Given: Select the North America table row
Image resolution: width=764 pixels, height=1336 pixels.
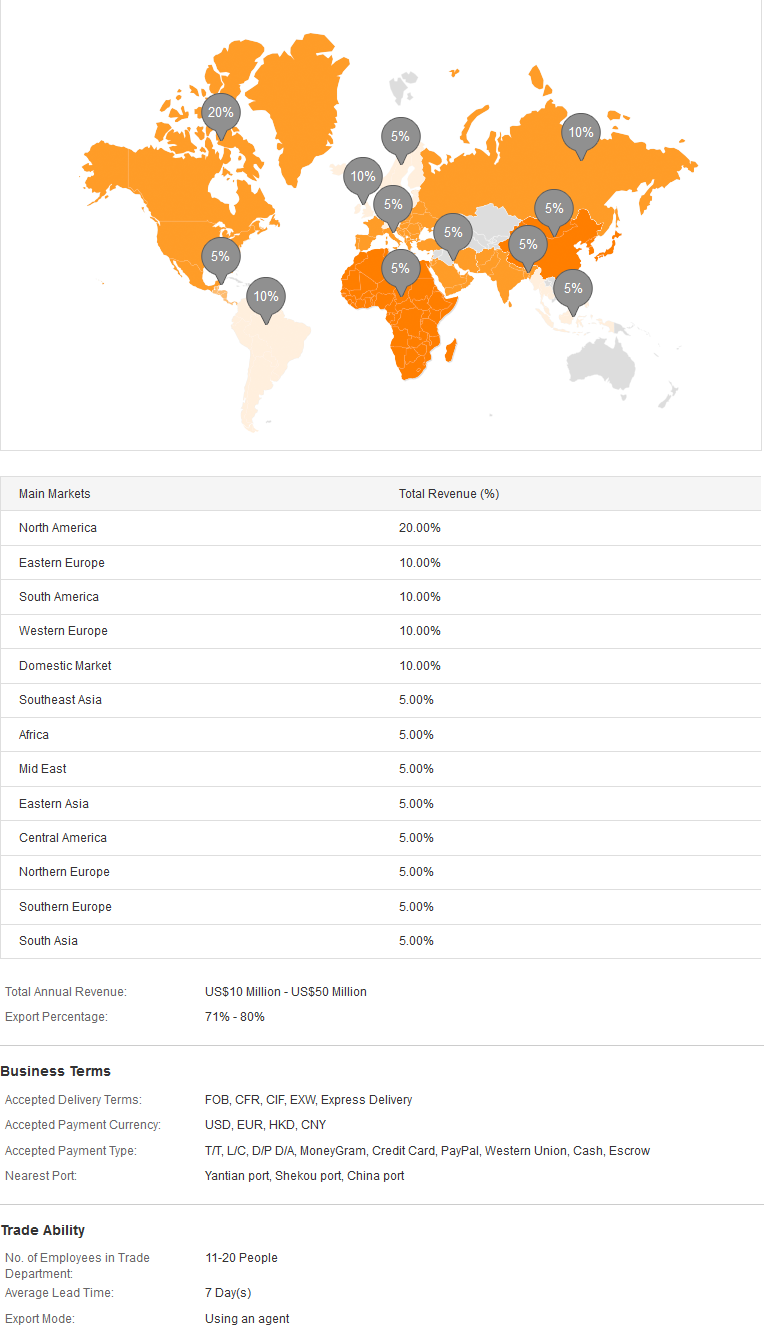Looking at the screenshot, I should pos(381,528).
